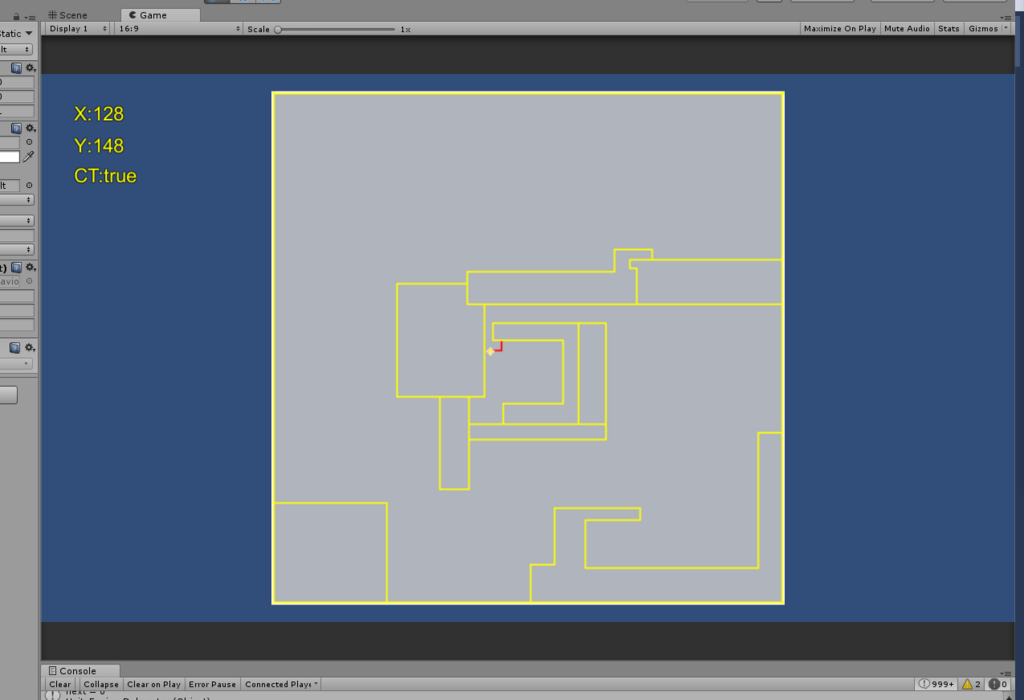Toggle Error Pause in the Console
The image size is (1024, 700).
[212, 684]
